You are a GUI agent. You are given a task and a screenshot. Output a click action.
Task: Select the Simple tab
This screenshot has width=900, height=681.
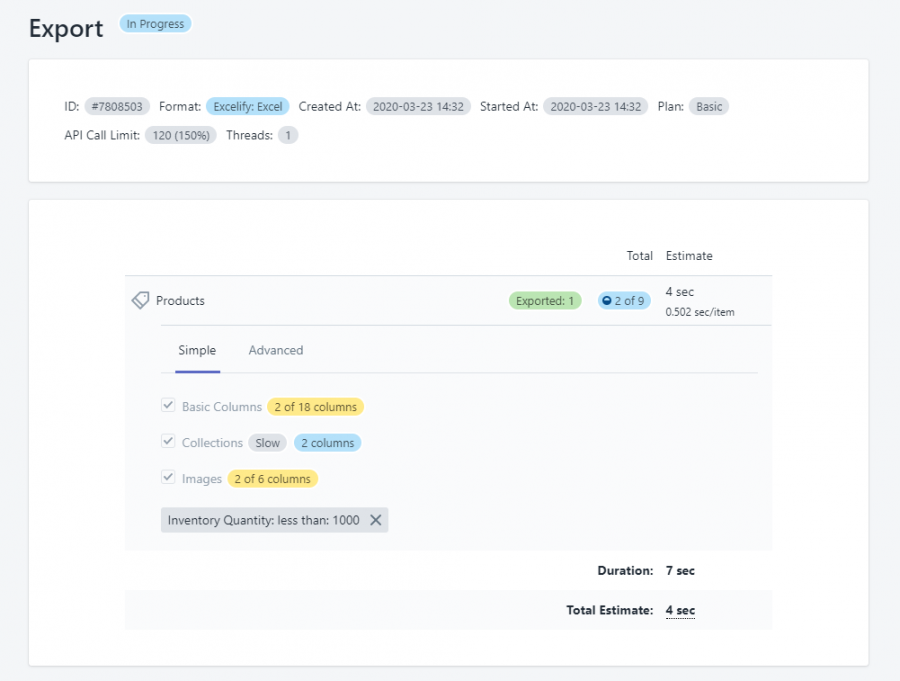point(197,350)
